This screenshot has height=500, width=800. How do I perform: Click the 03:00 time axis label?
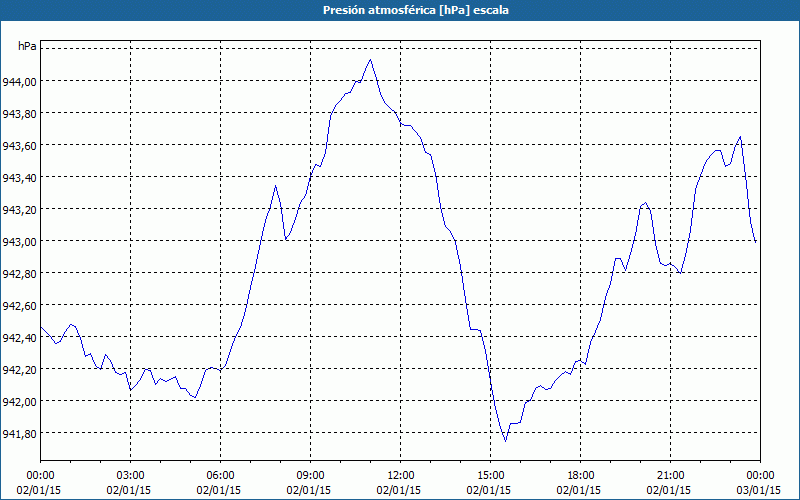pyautogui.click(x=131, y=476)
